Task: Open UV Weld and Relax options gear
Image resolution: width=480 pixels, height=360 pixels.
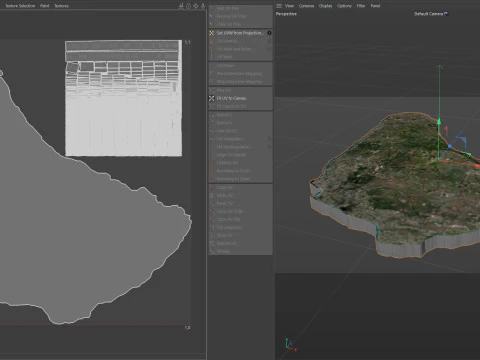Action: coord(269,49)
